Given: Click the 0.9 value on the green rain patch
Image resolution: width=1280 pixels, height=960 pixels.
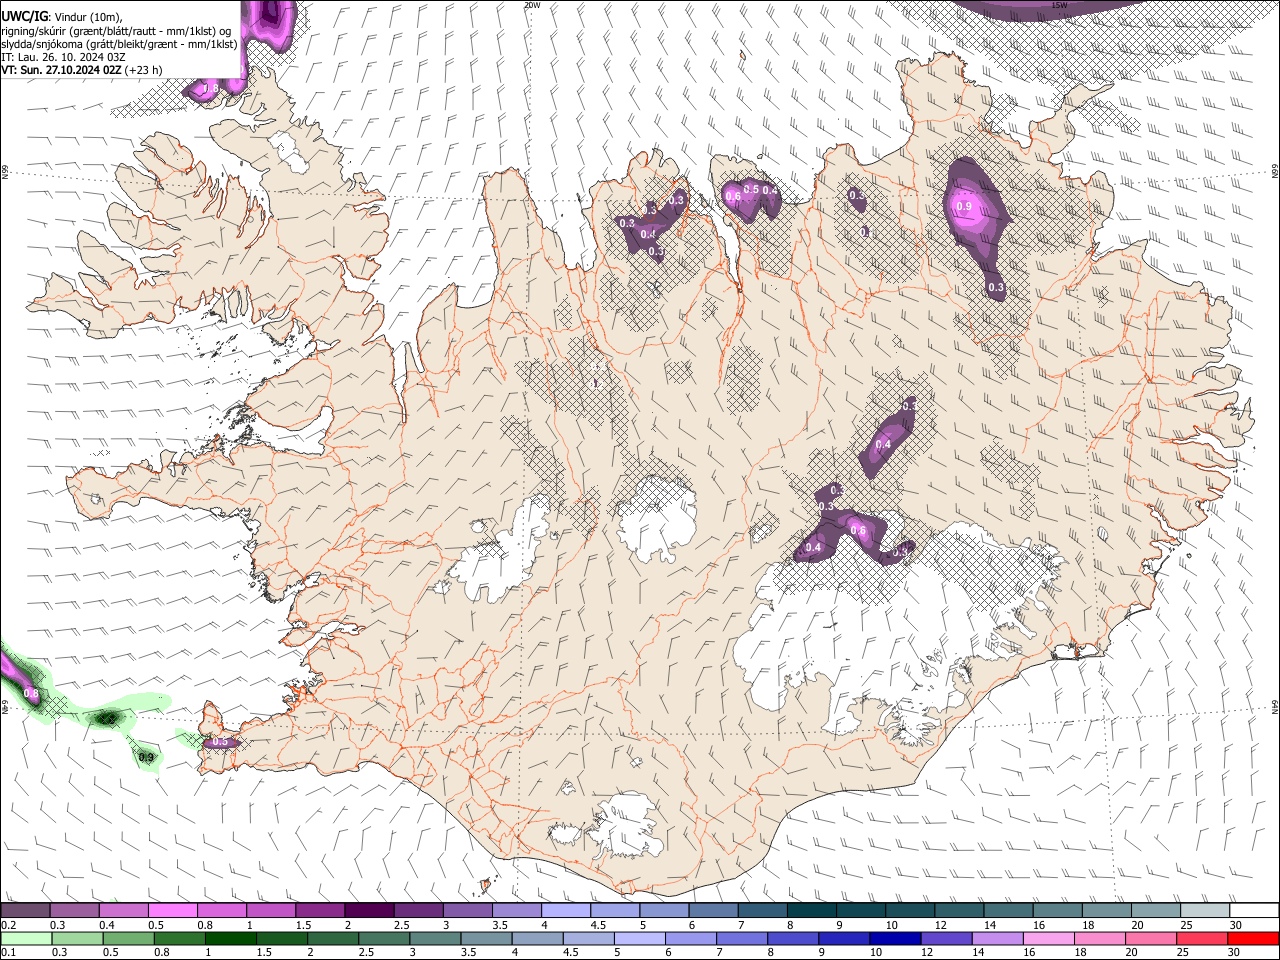Looking at the screenshot, I should (146, 757).
